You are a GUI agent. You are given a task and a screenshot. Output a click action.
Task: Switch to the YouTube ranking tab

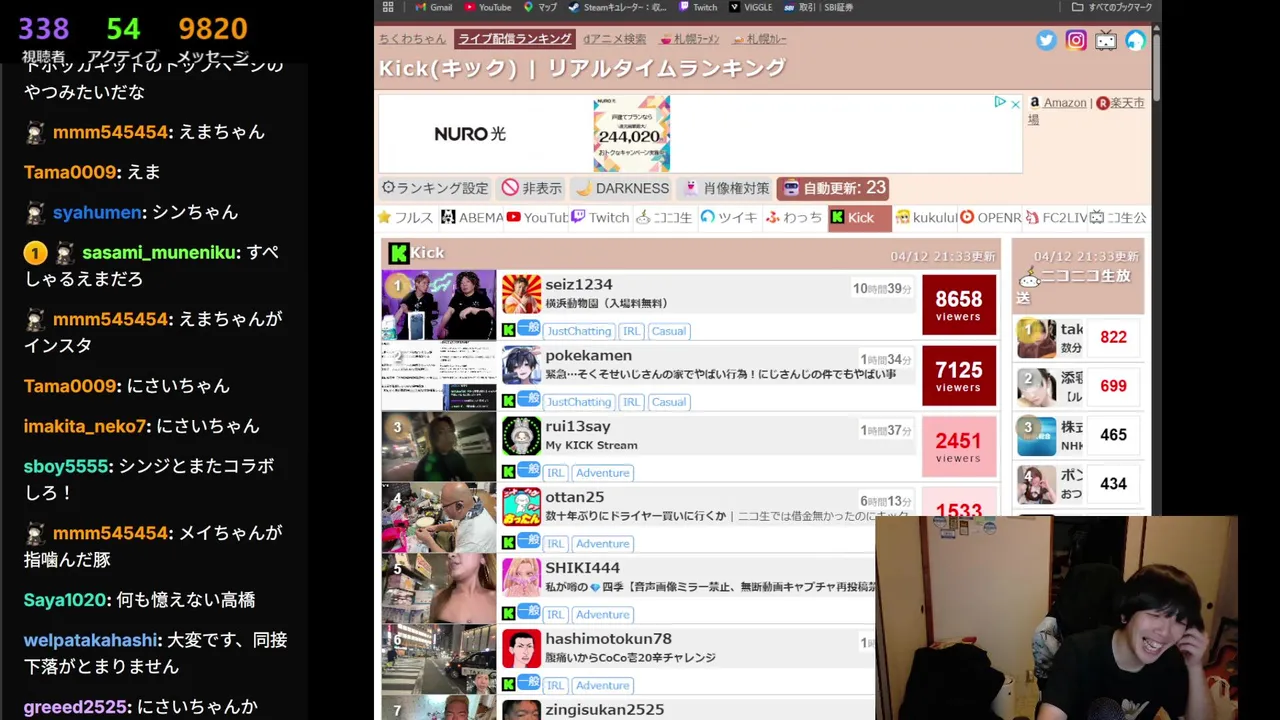537,217
